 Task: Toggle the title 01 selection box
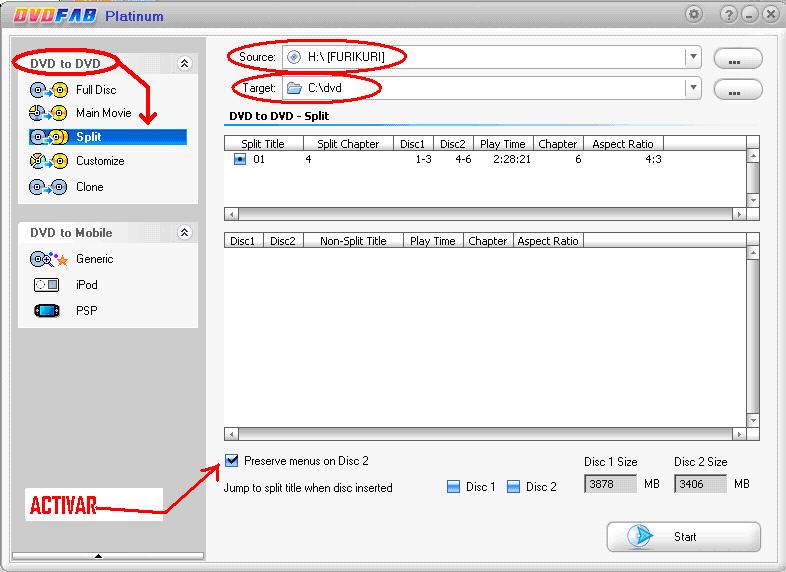[x=240, y=159]
